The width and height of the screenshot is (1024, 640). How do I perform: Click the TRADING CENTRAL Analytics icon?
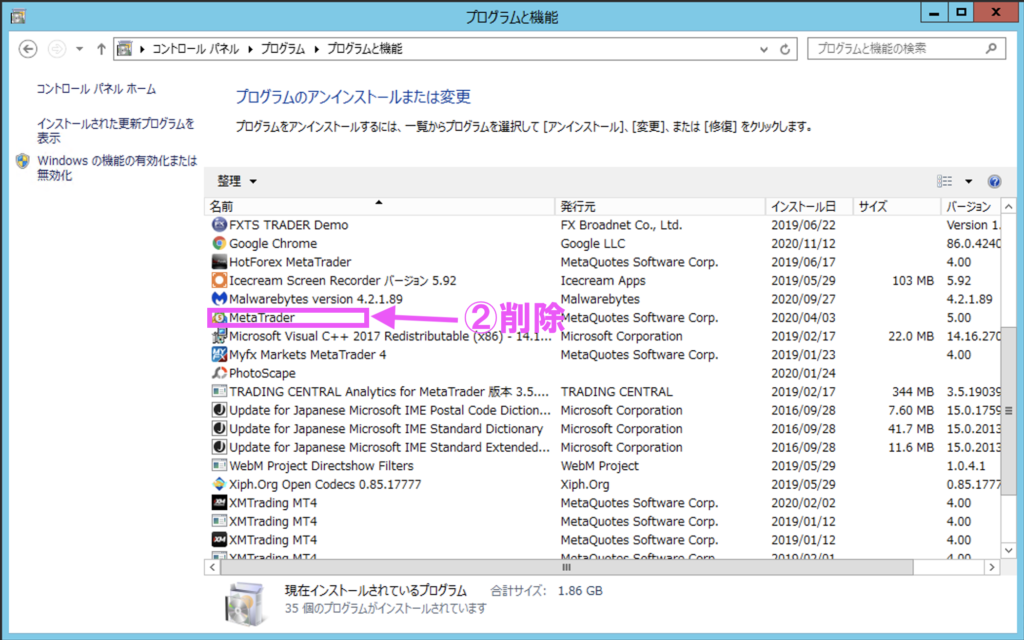tap(219, 391)
